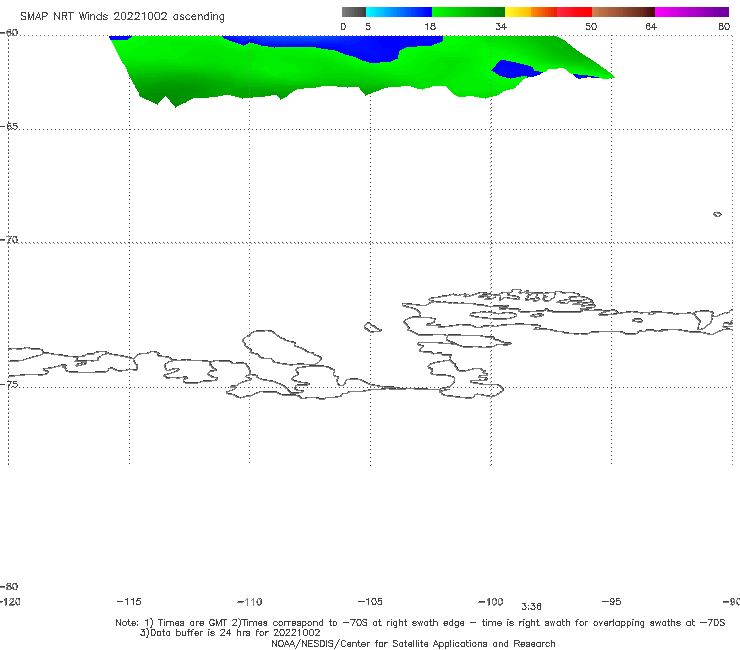Click the colorbar tick label '50'
This screenshot has height=650, width=740.
pyautogui.click(x=591, y=26)
